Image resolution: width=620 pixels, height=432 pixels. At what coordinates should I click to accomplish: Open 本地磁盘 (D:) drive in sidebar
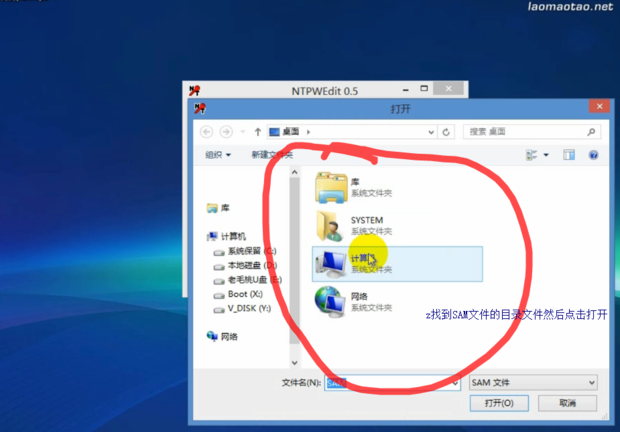245,266
